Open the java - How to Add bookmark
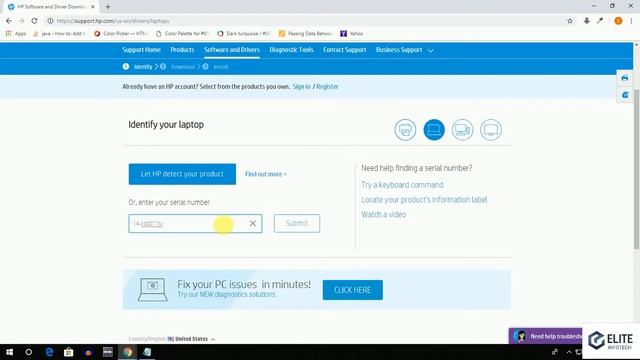The image size is (640, 360). (60, 33)
